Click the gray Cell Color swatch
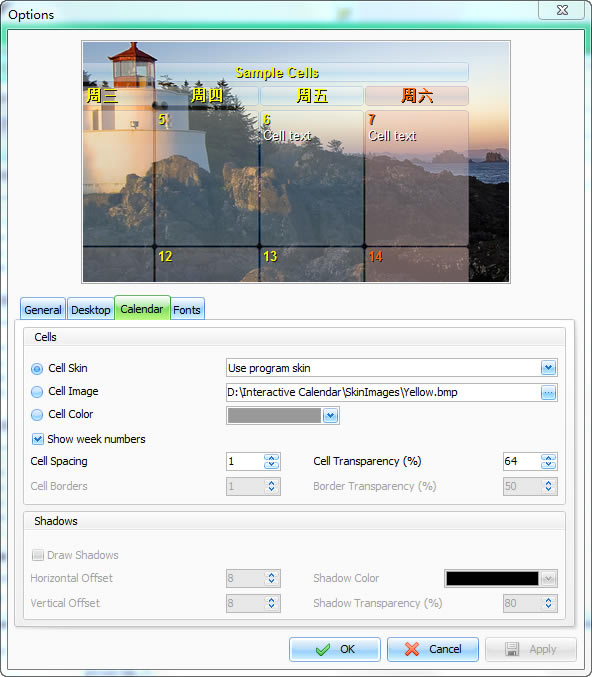Screen dimensions: 592x677 [274, 415]
